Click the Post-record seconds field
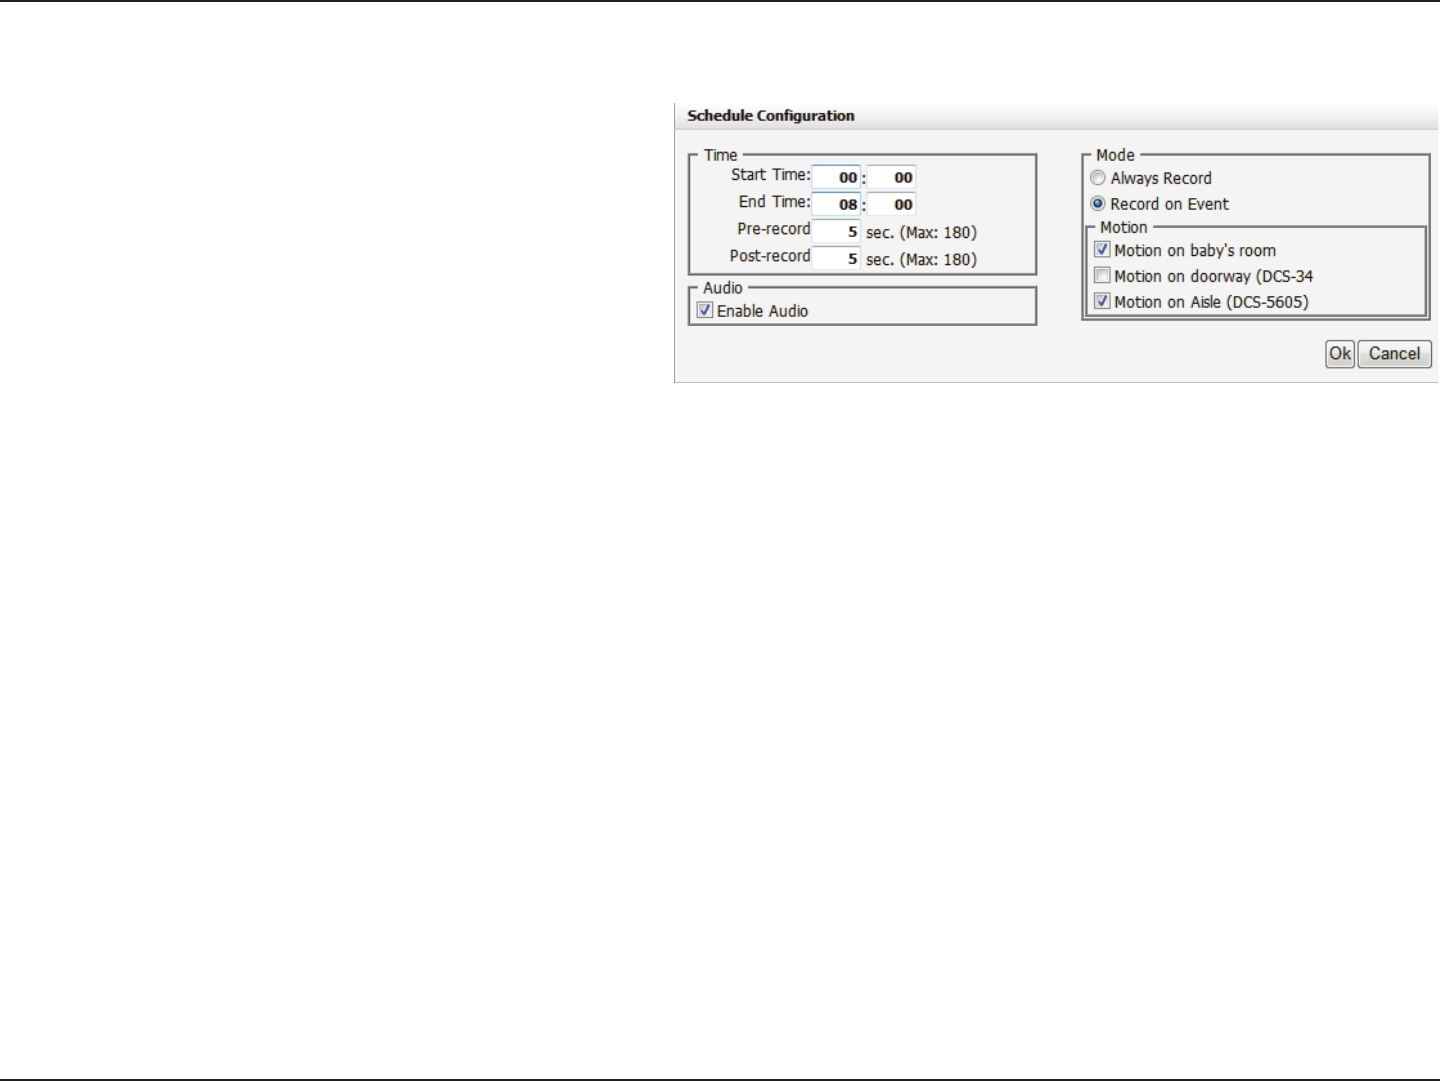Image resolution: width=1440 pixels, height=1081 pixels. tap(836, 258)
